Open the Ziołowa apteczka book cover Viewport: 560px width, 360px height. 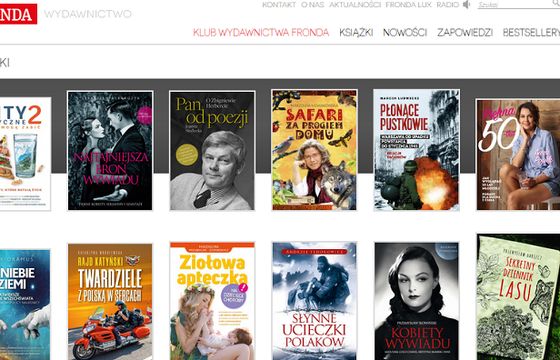coord(212,301)
